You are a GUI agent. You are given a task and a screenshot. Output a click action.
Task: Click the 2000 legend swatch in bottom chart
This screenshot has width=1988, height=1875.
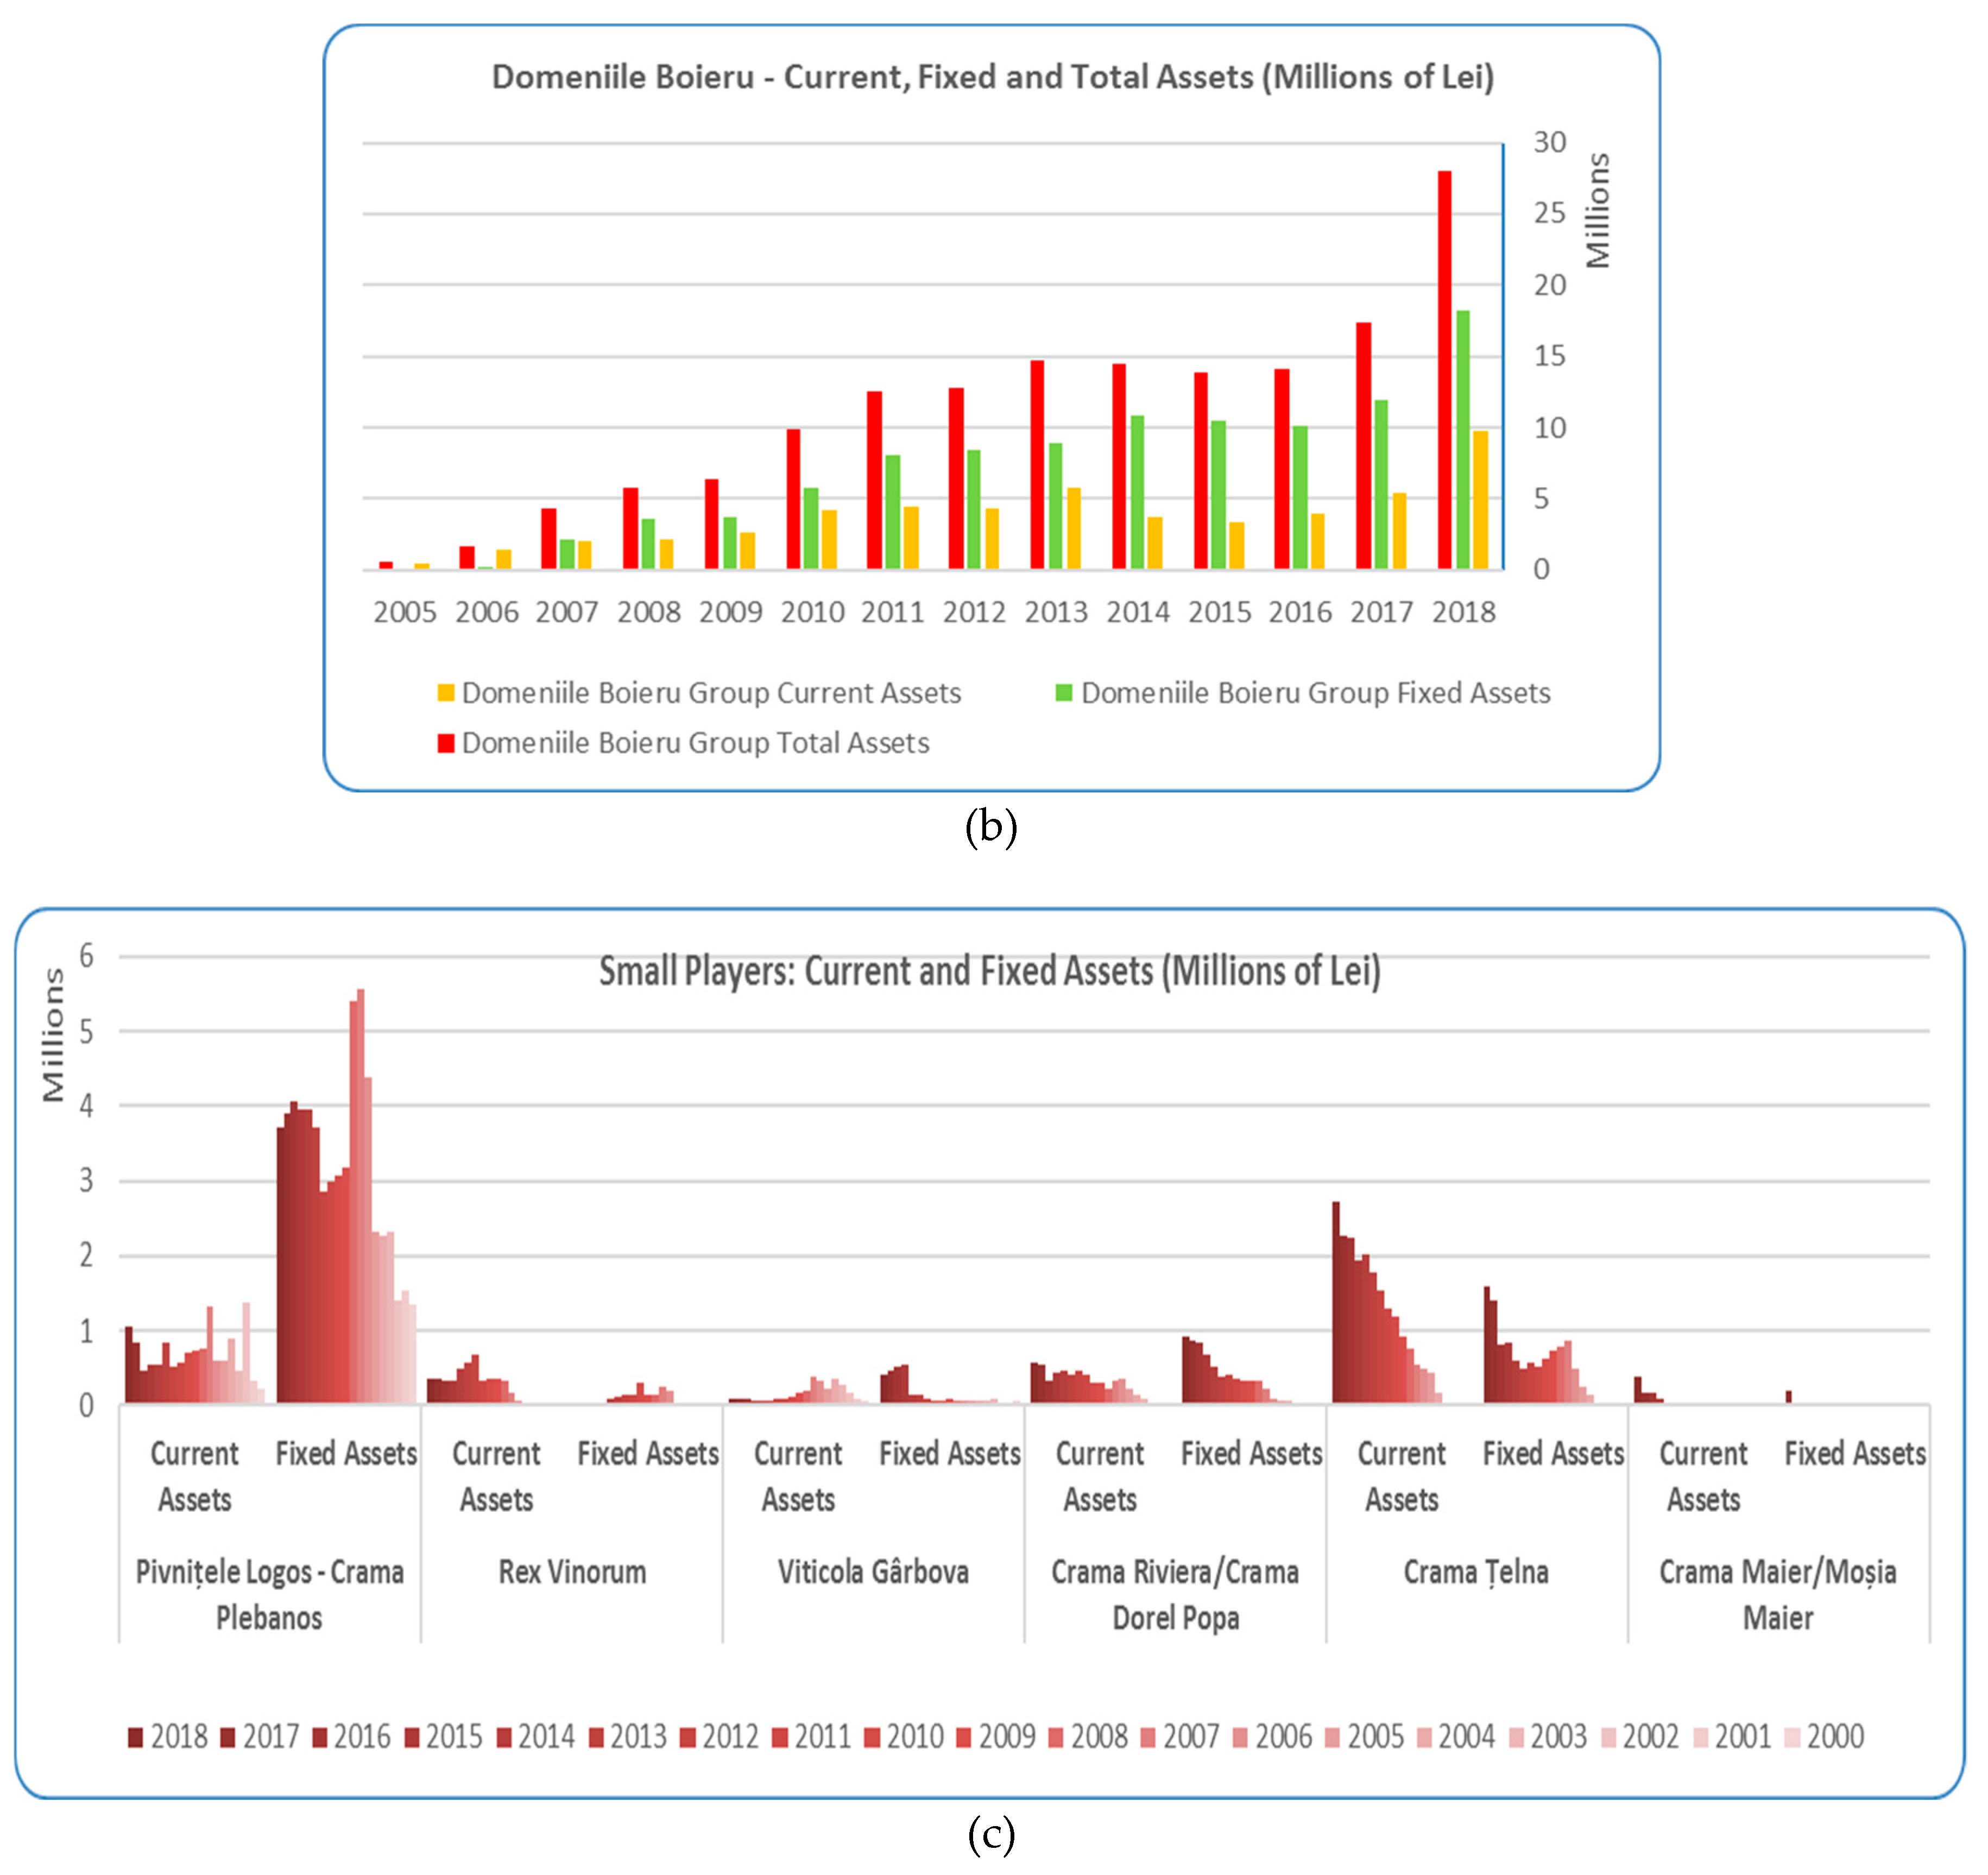1792,1737
